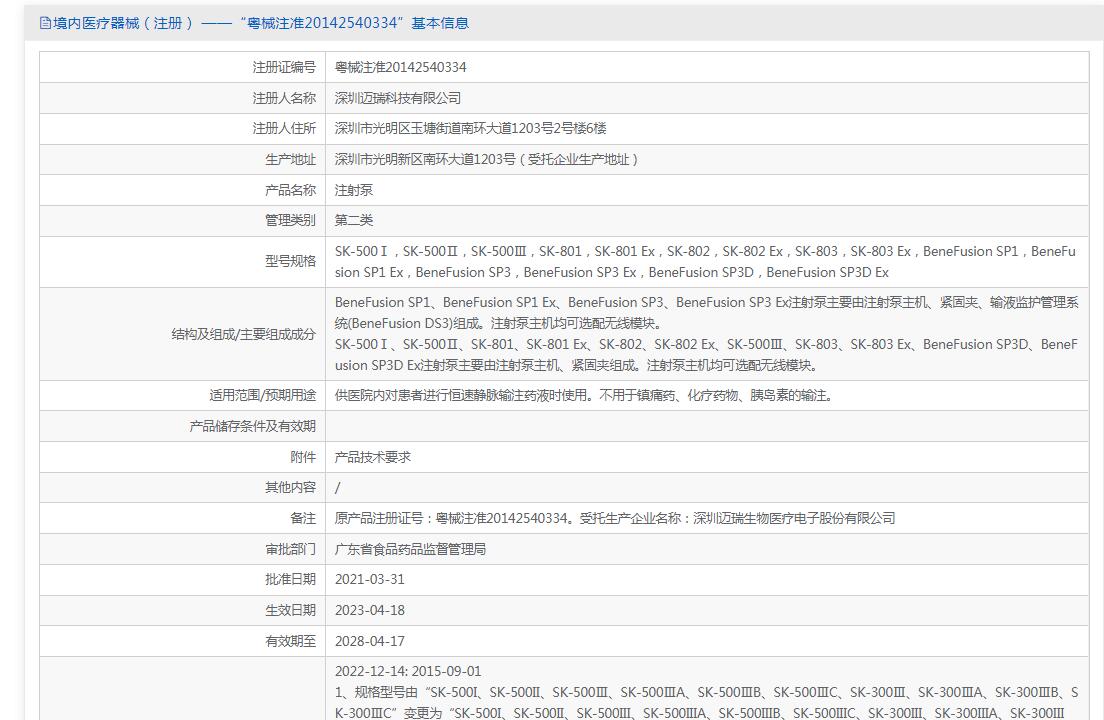1104x720 pixels.
Task: Click effective date 2023-04-18
Action: click(370, 611)
